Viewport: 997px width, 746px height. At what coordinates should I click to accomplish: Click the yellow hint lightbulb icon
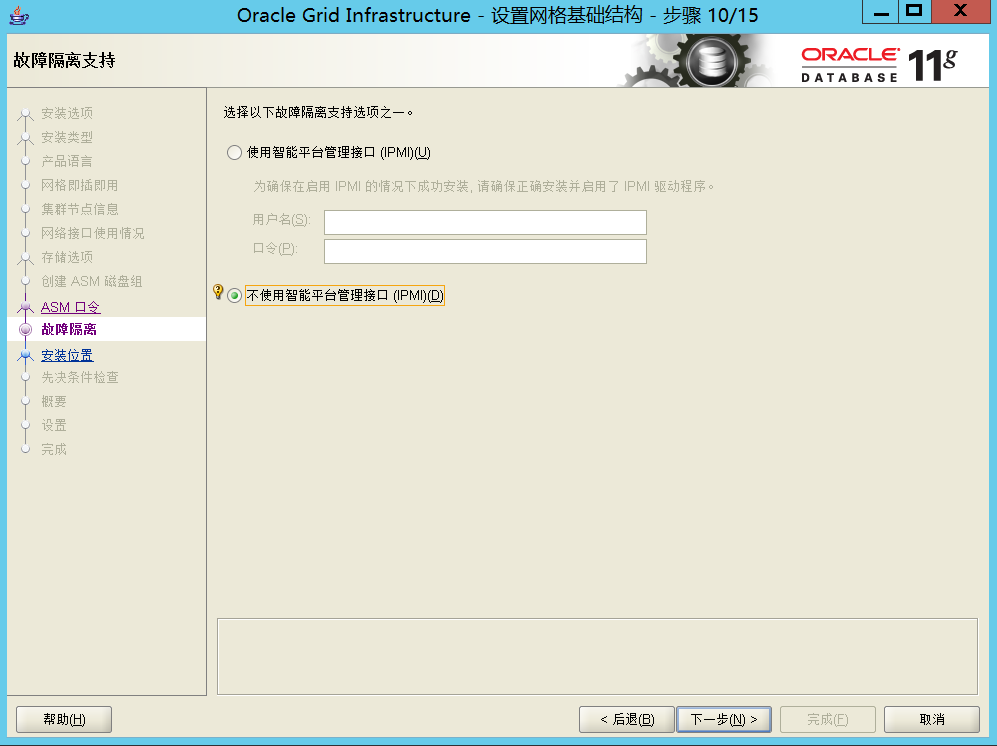pyautogui.click(x=218, y=292)
